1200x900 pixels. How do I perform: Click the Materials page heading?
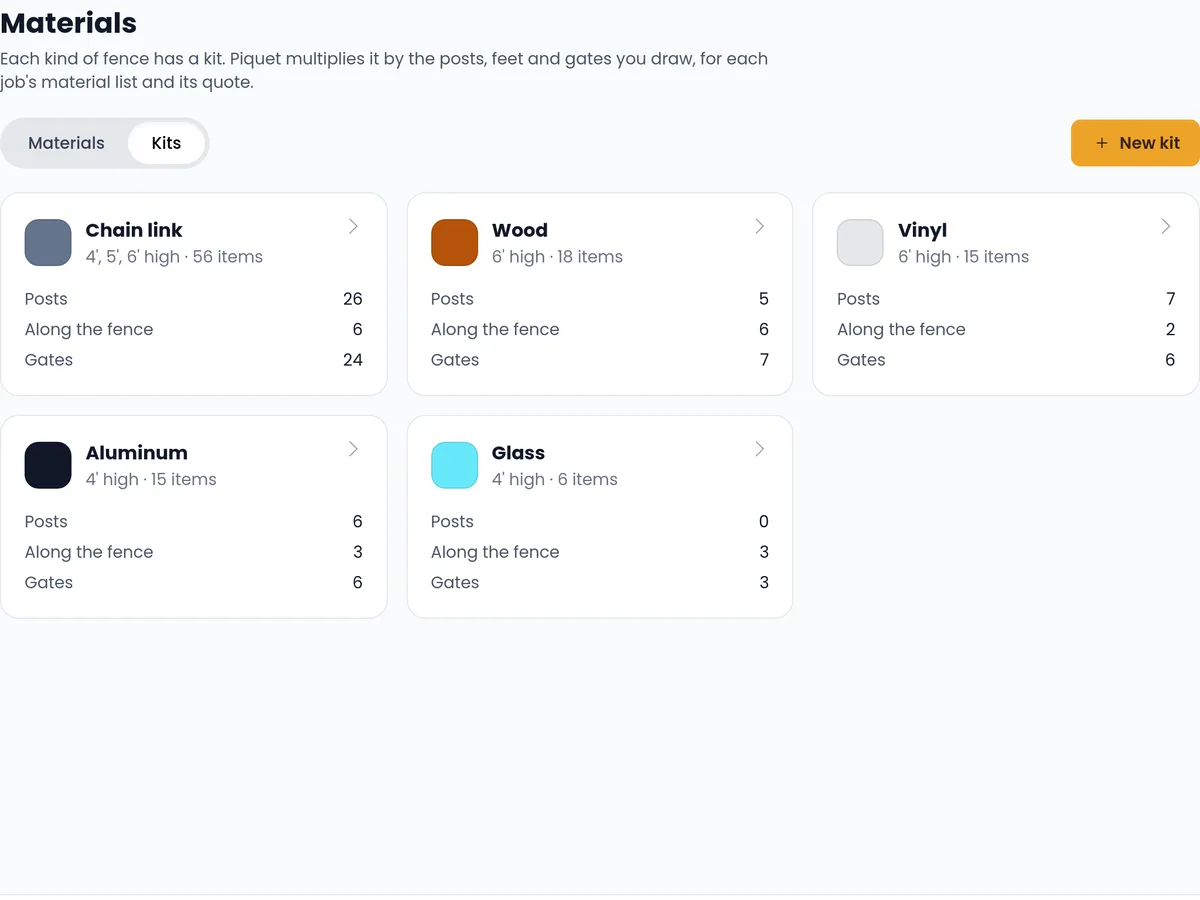click(x=68, y=23)
